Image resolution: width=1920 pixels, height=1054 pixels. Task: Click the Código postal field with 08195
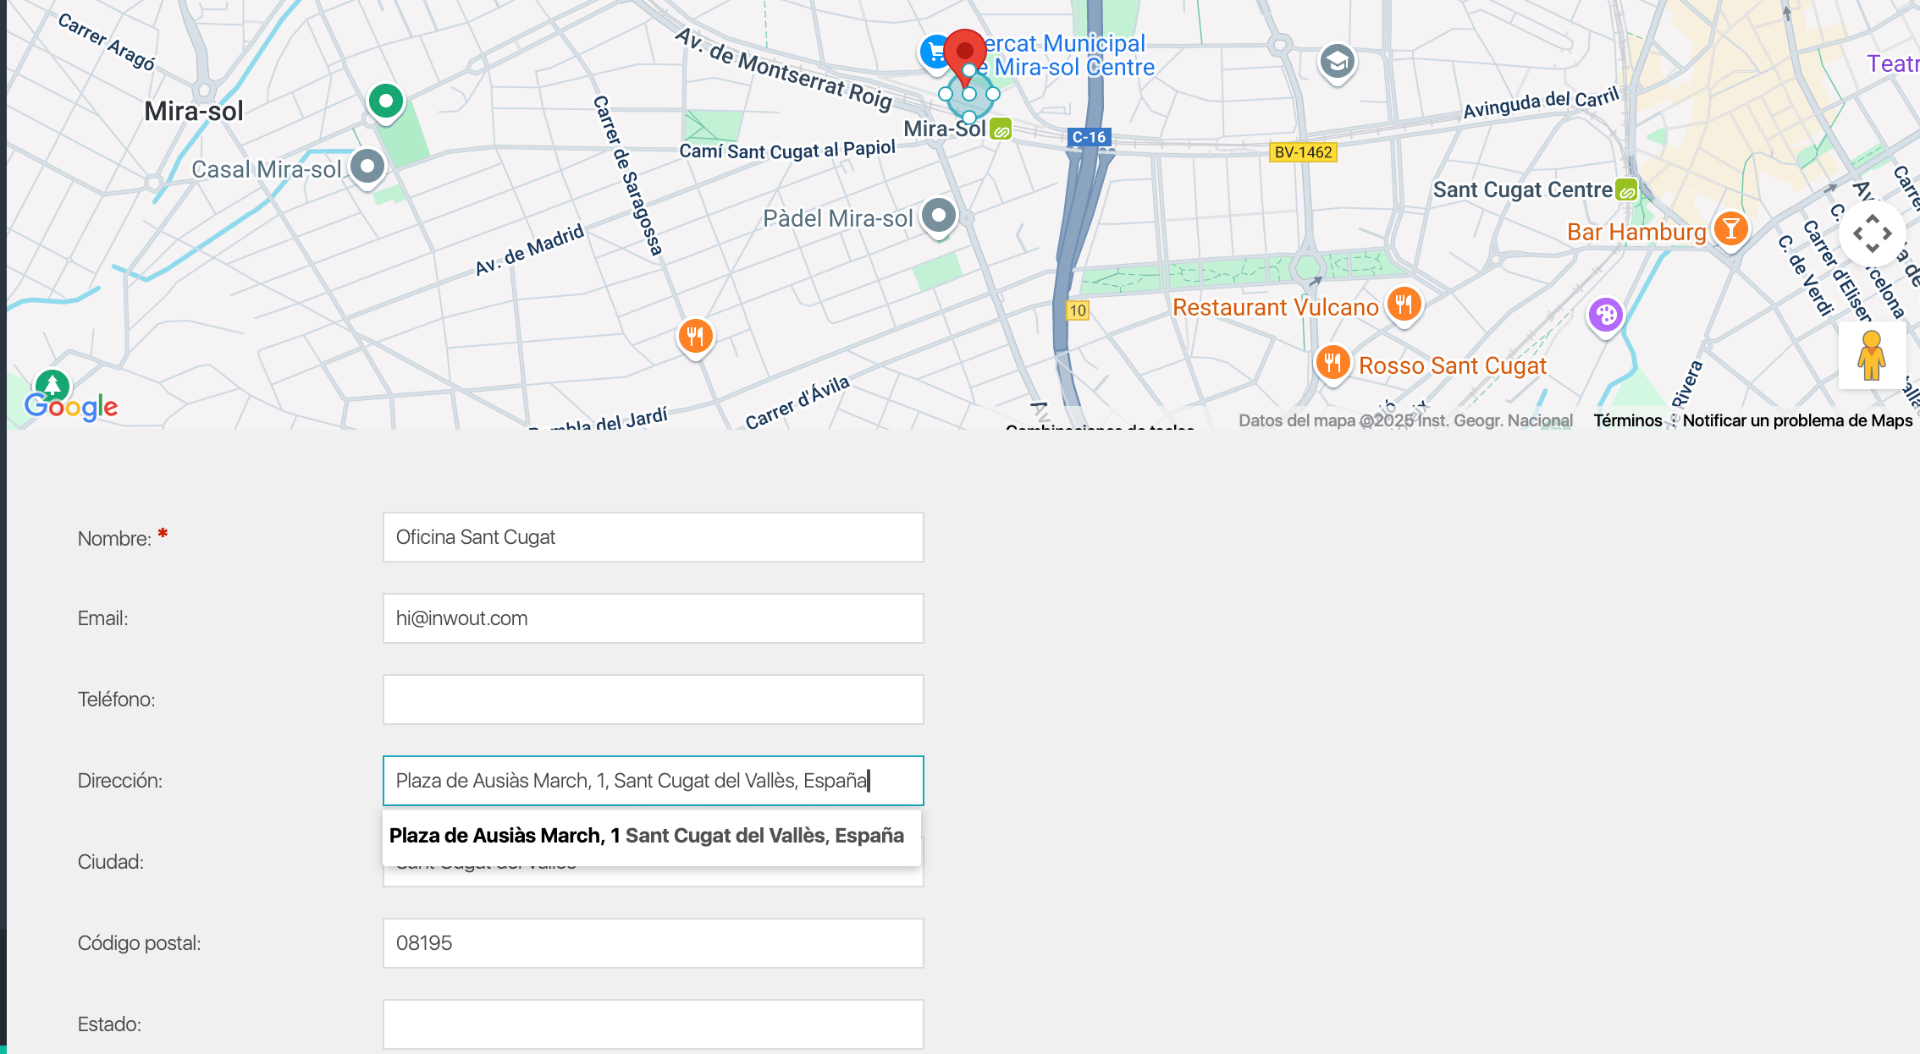(653, 943)
